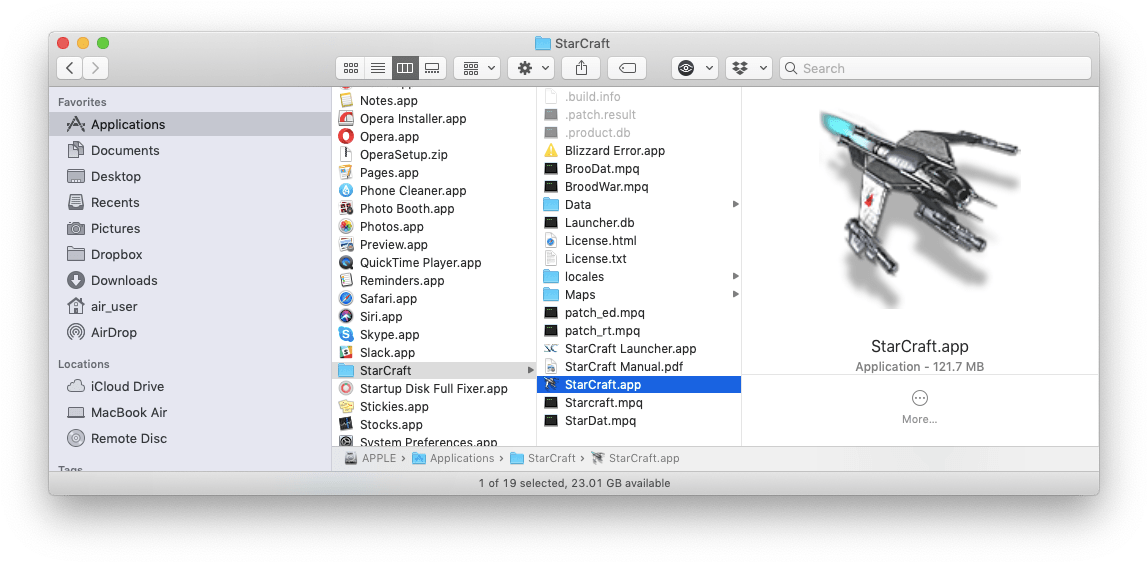This screenshot has height=562, width=1147.
Task: Open iCloud Drive in the sidebar
Action: click(x=190, y=386)
